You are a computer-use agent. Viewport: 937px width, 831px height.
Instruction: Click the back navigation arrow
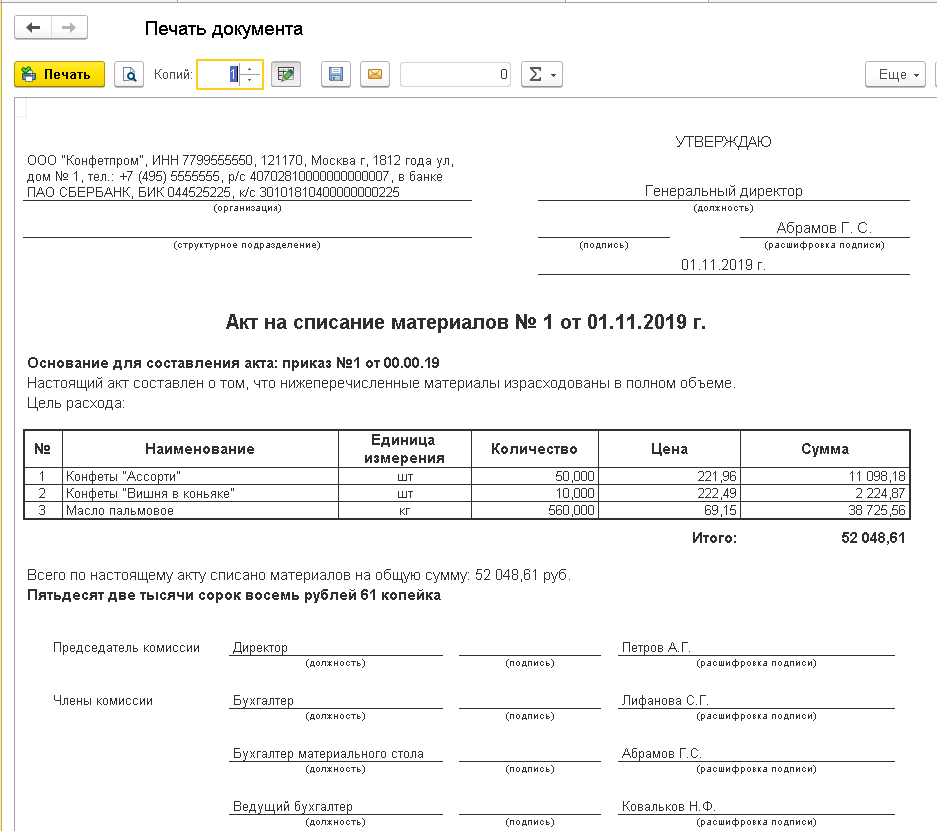[x=33, y=27]
